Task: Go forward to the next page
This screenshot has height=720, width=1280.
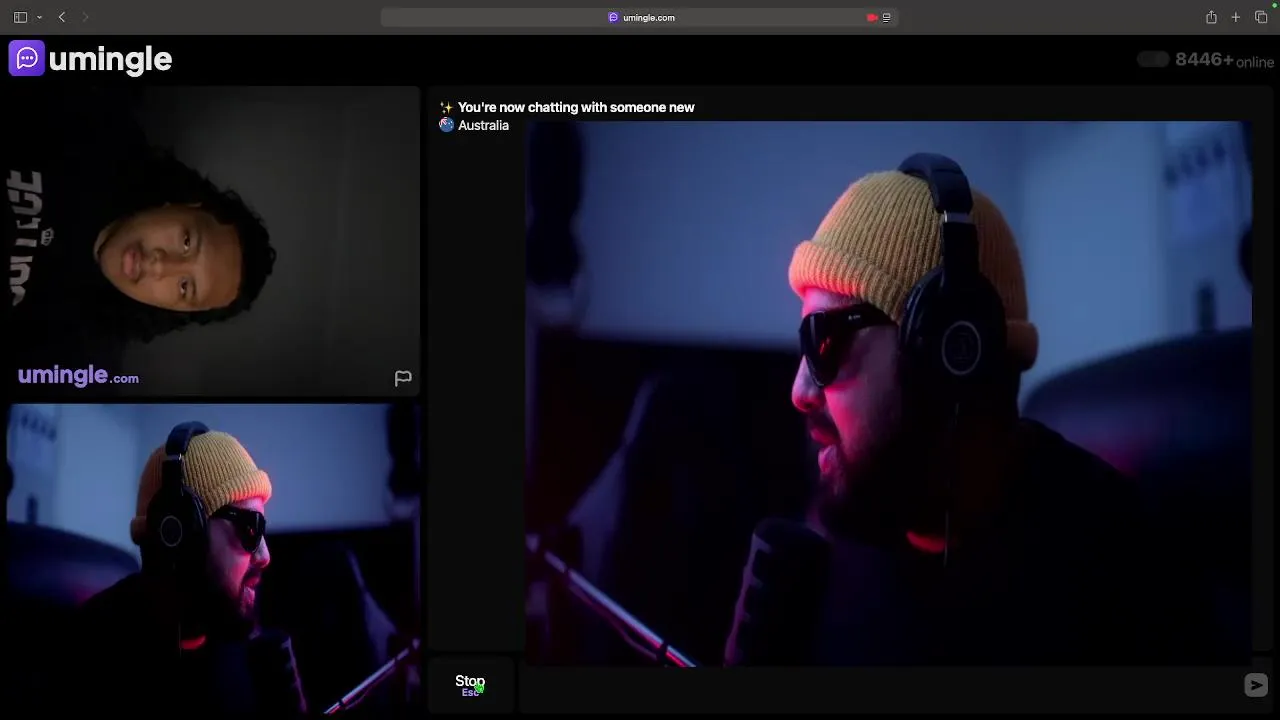Action: (85, 17)
